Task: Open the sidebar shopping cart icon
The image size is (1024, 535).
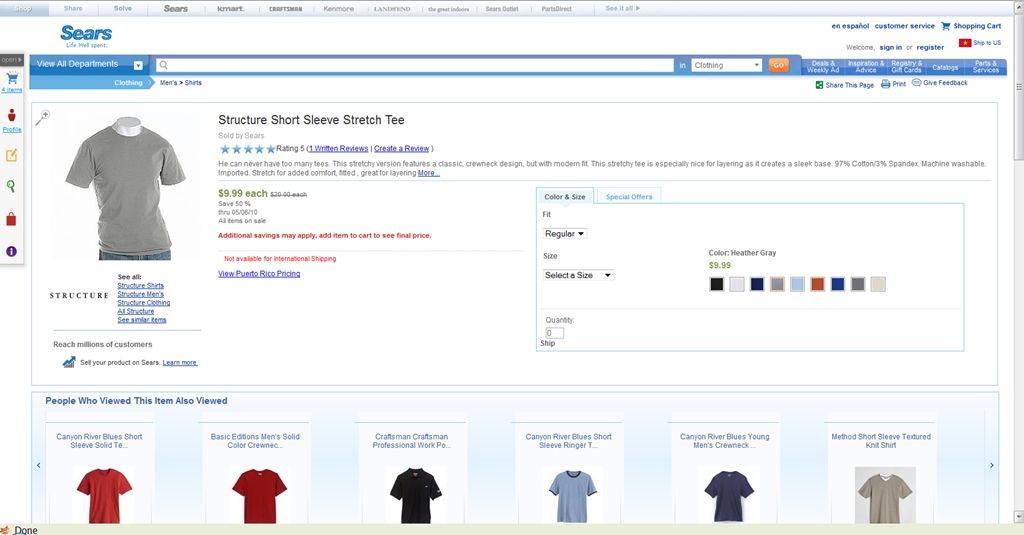Action: tap(12, 78)
